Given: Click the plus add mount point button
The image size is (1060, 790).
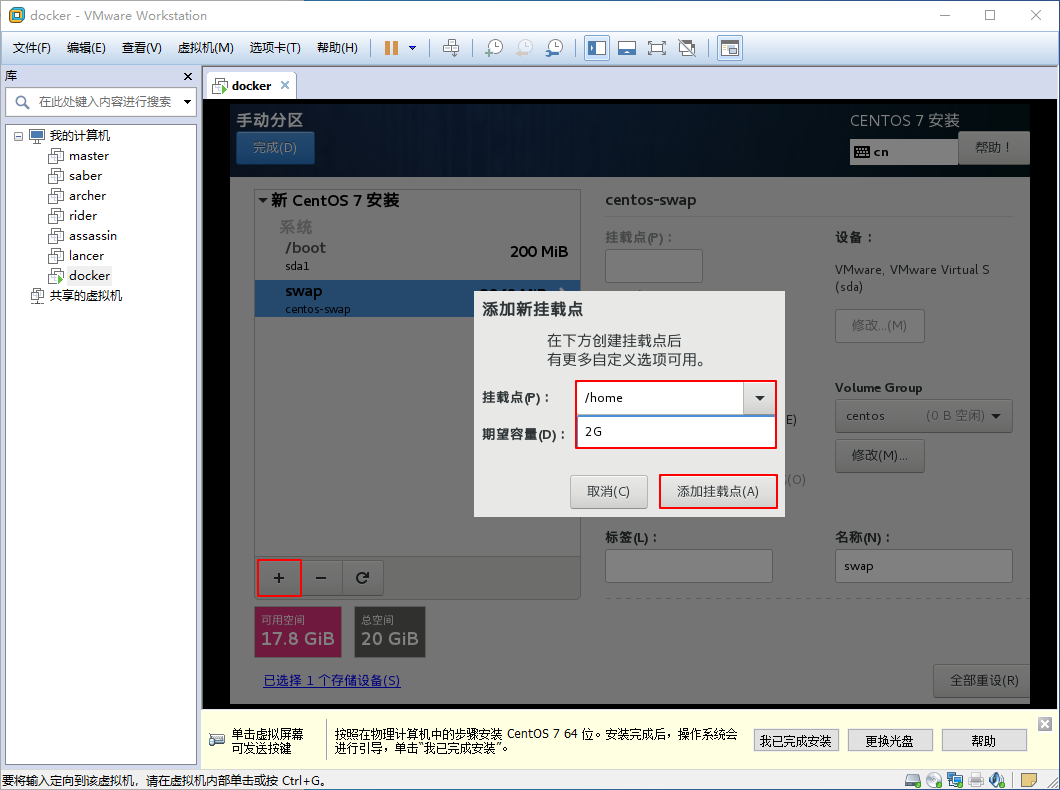Looking at the screenshot, I should [279, 577].
